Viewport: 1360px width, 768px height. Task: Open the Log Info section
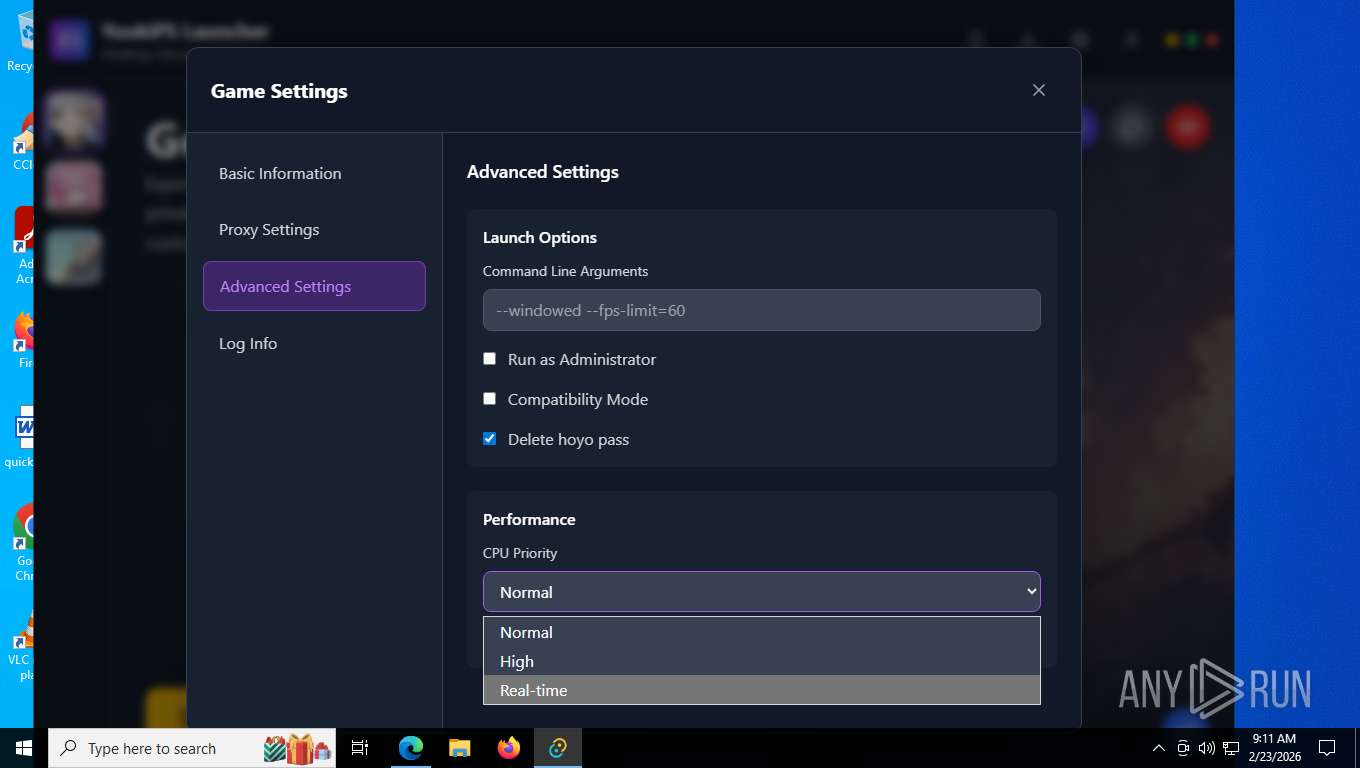pyautogui.click(x=314, y=343)
